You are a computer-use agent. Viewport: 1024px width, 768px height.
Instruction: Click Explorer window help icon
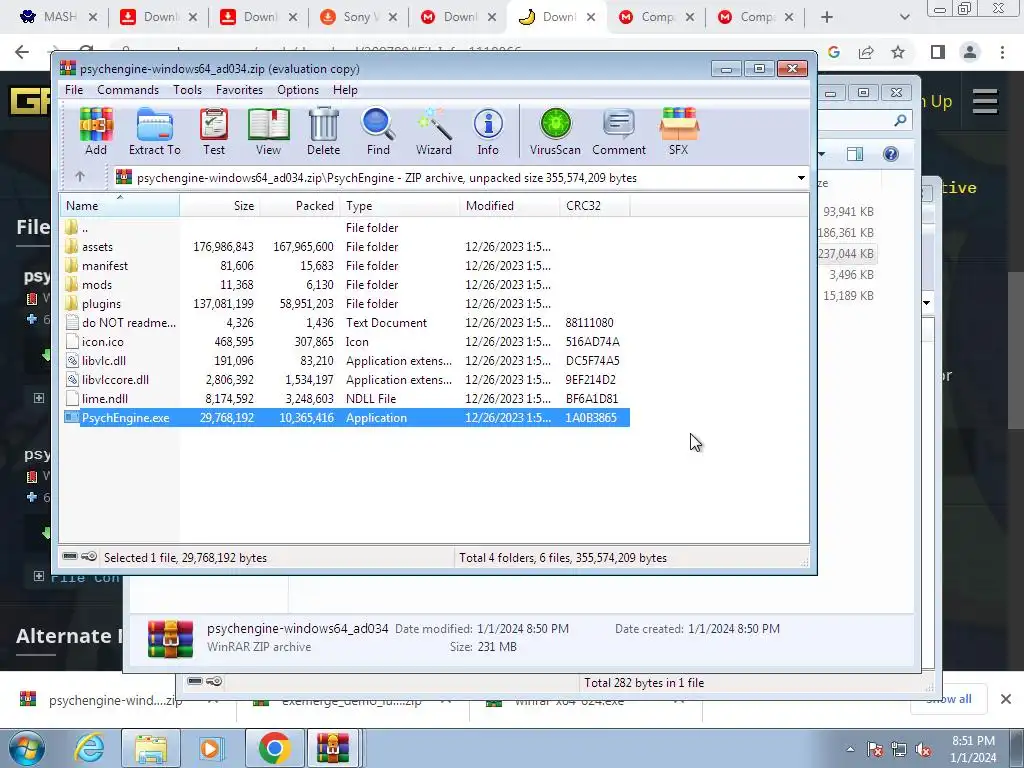tap(890, 153)
